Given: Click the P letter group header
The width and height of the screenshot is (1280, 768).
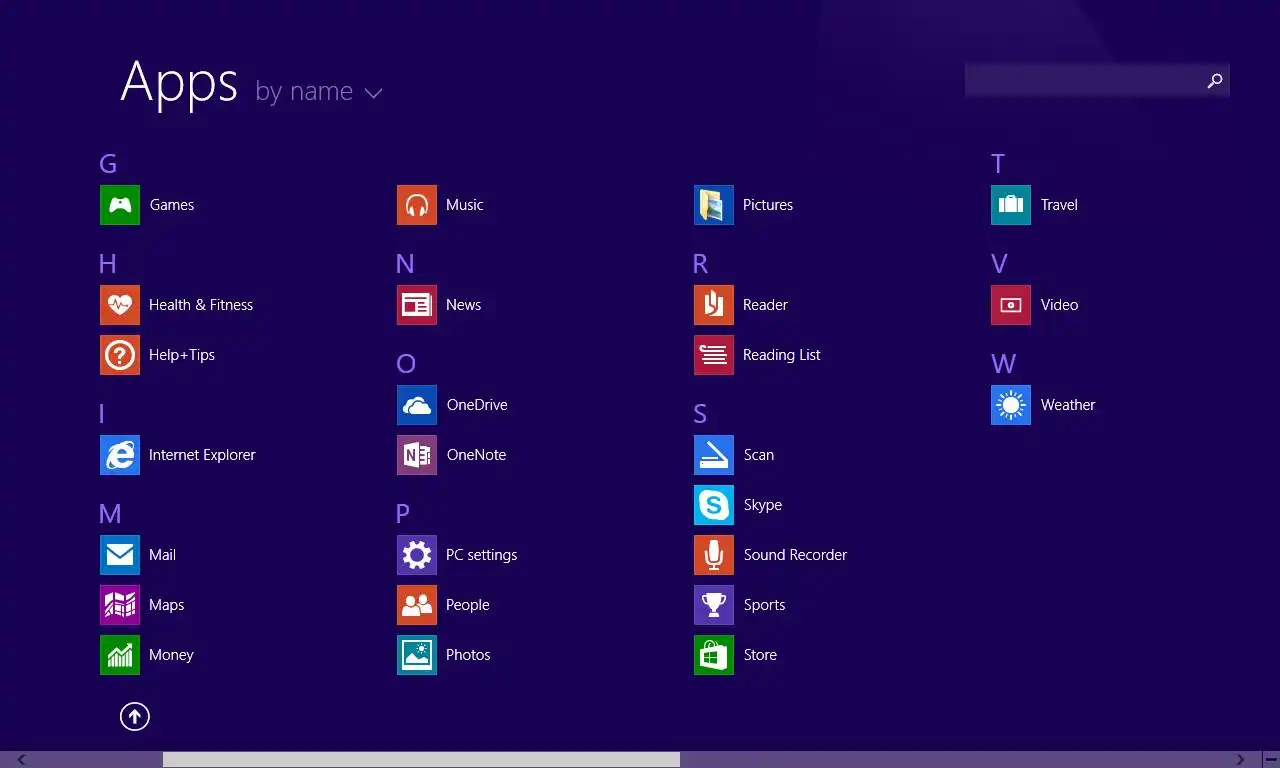Looking at the screenshot, I should tap(403, 514).
